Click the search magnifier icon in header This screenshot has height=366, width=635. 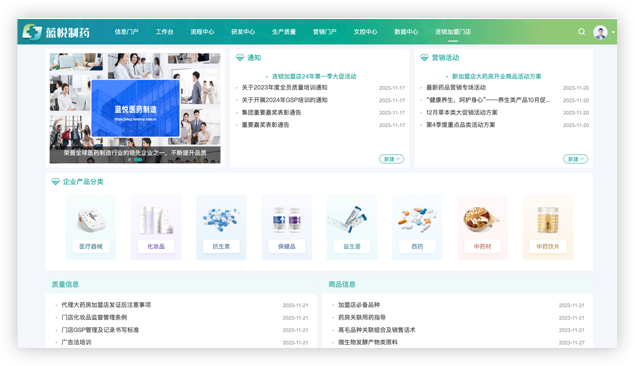[x=582, y=32]
